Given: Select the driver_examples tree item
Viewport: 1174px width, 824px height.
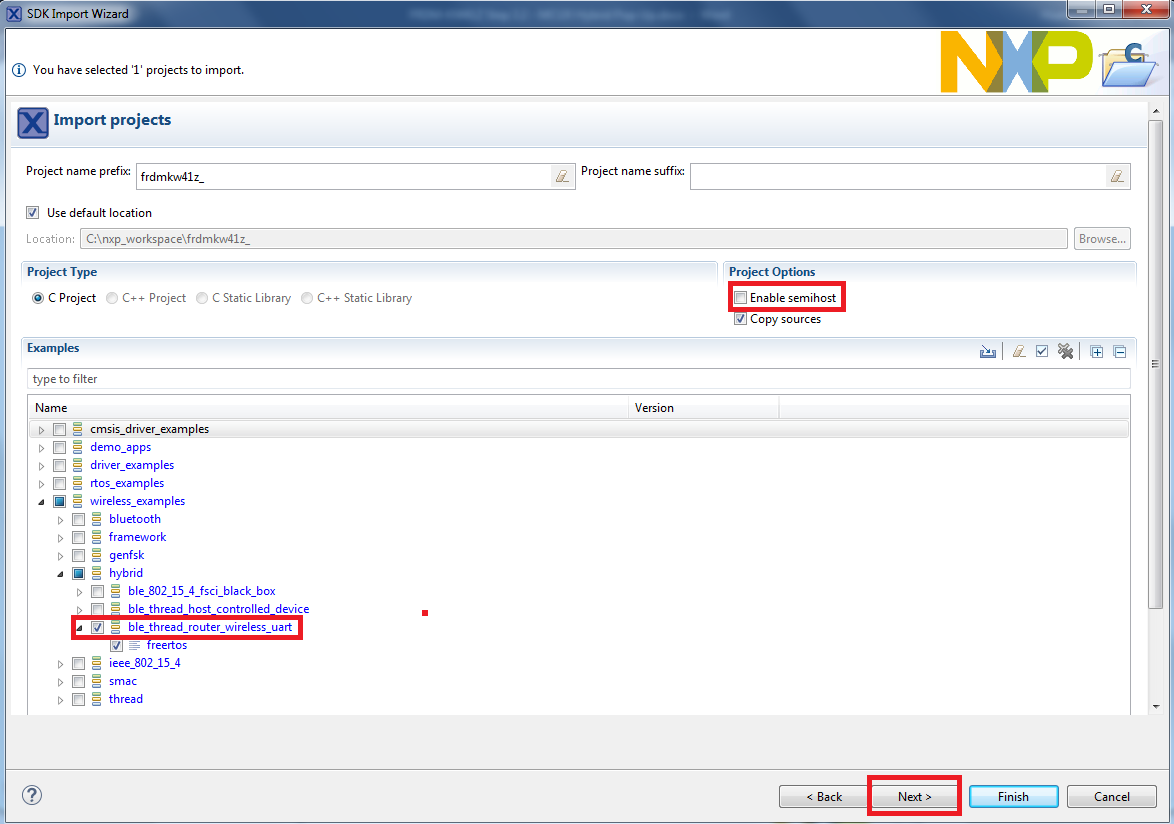Looking at the screenshot, I should click(131, 465).
